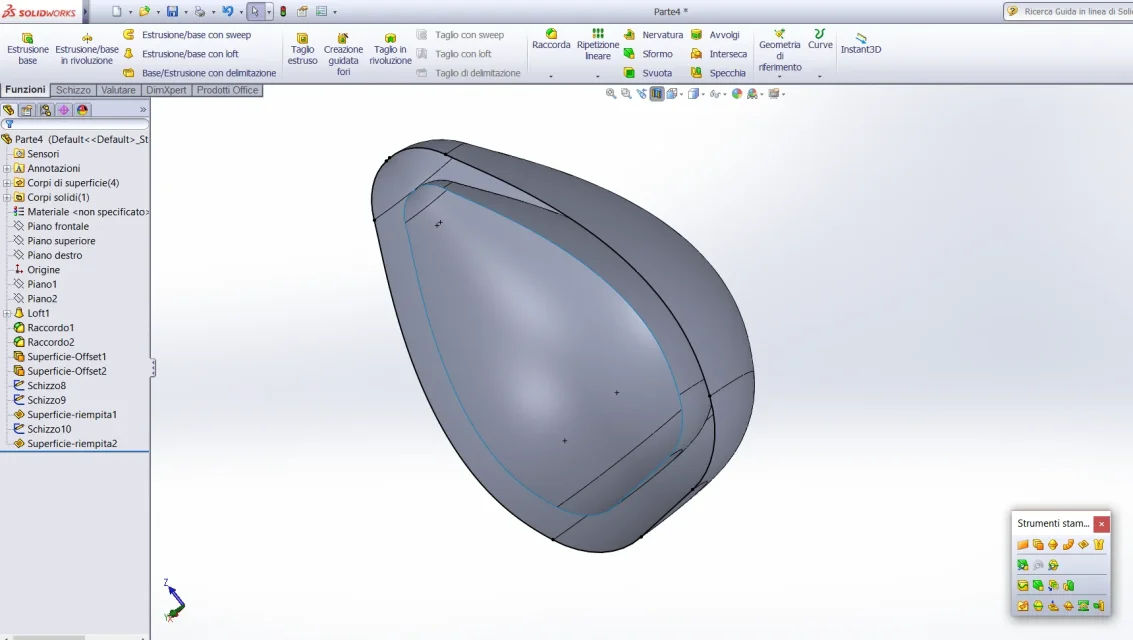Select the Estrusione base tool
1133x640 pixels.
(x=27, y=48)
